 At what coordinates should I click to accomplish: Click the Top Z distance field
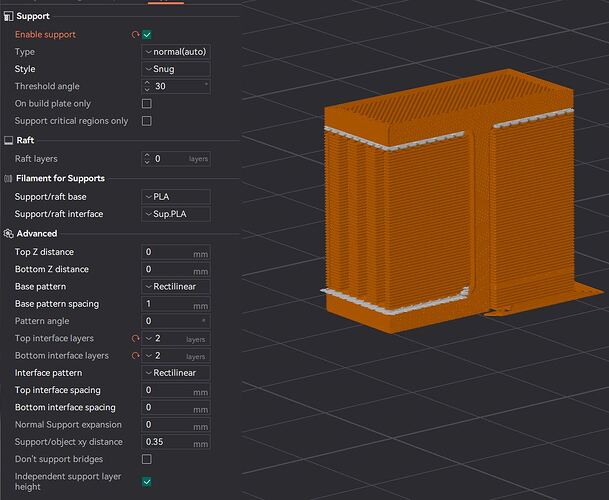176,252
